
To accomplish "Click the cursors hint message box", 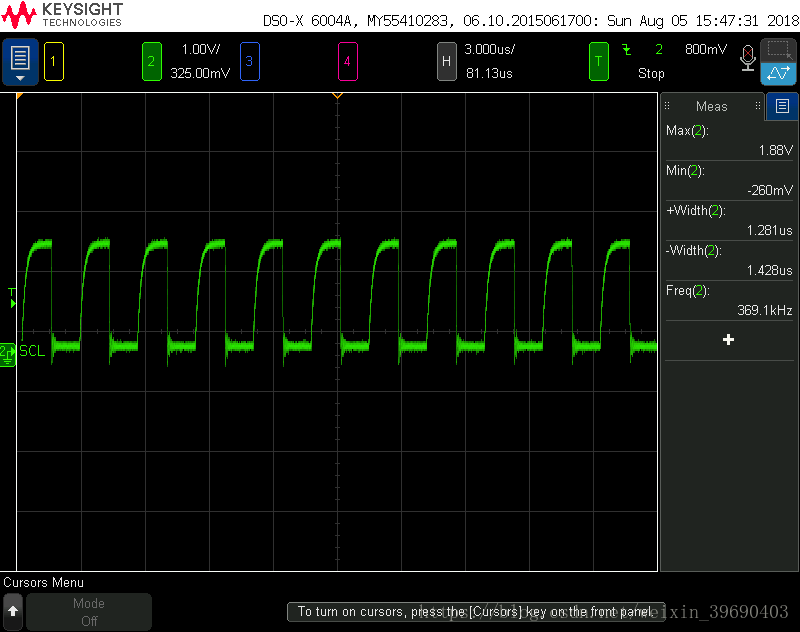I will pyautogui.click(x=476, y=612).
